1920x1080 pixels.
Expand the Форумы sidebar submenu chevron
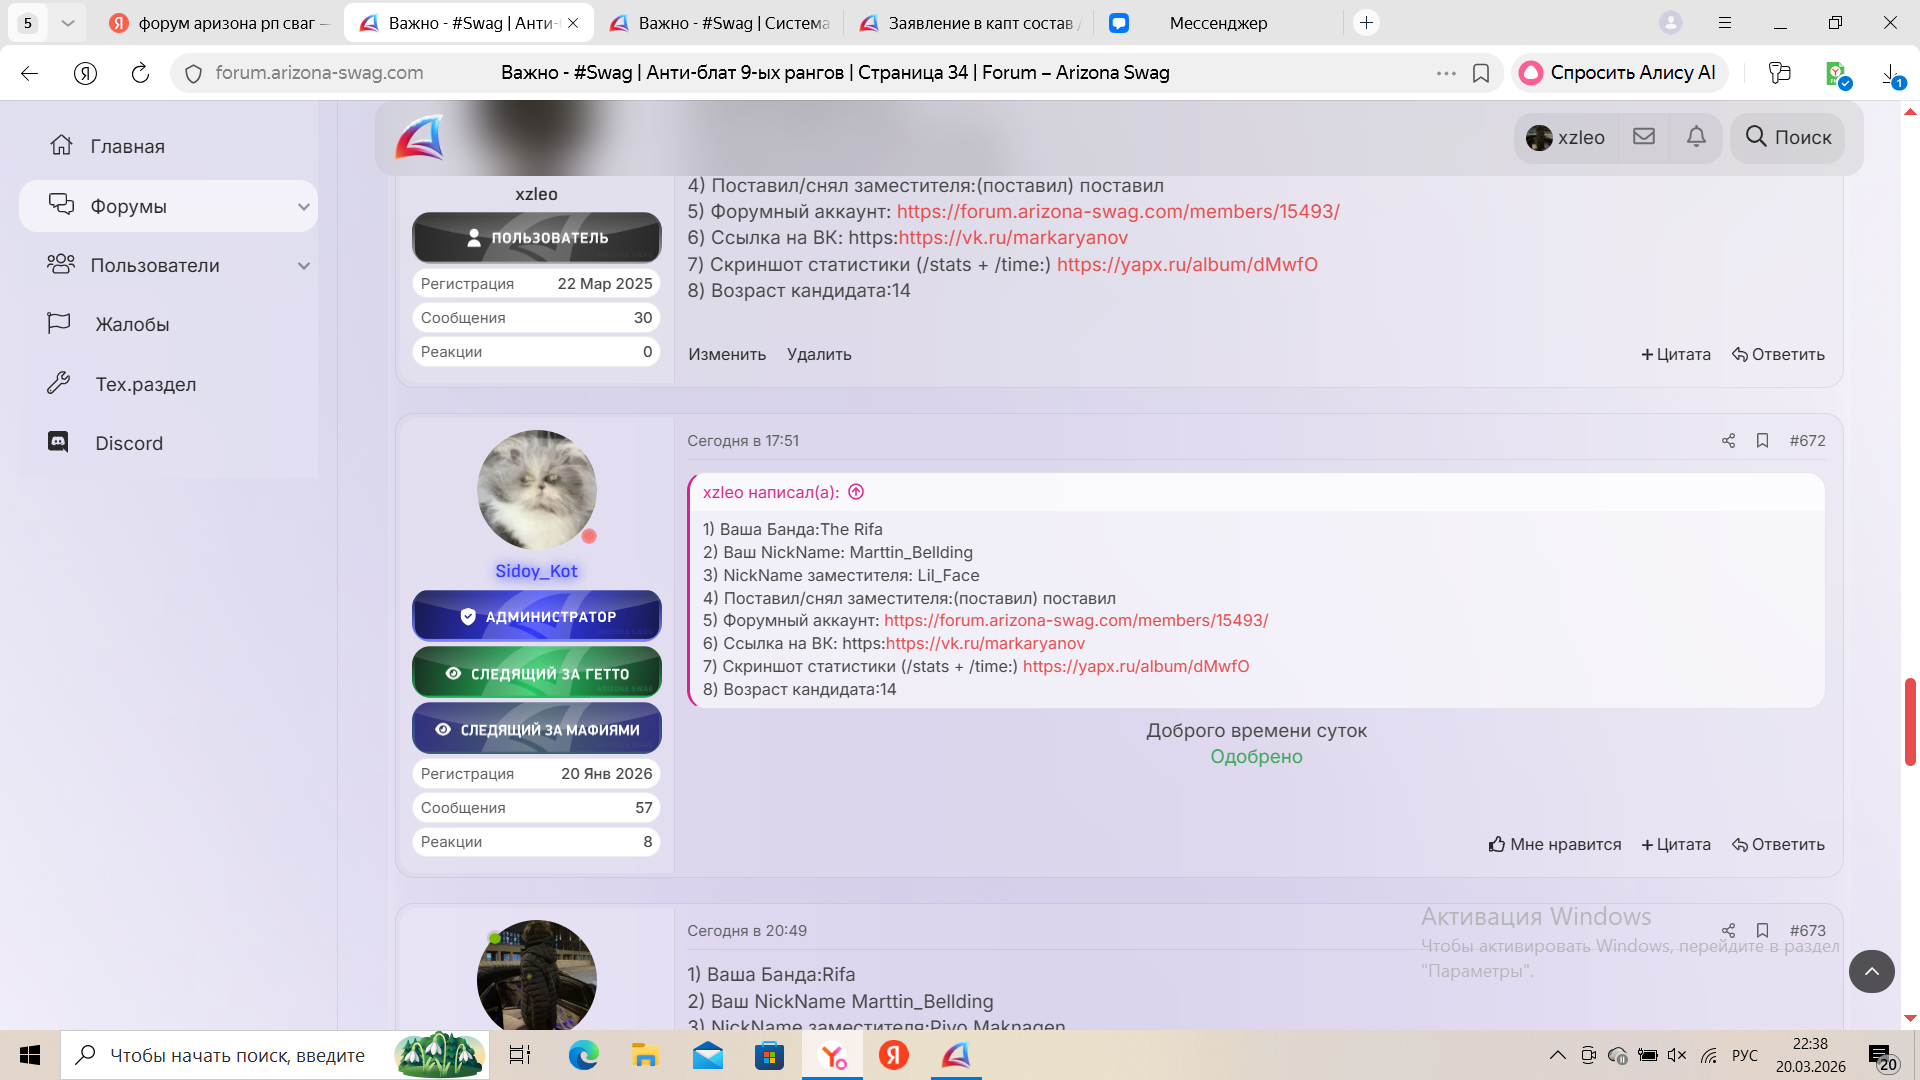pyautogui.click(x=304, y=207)
